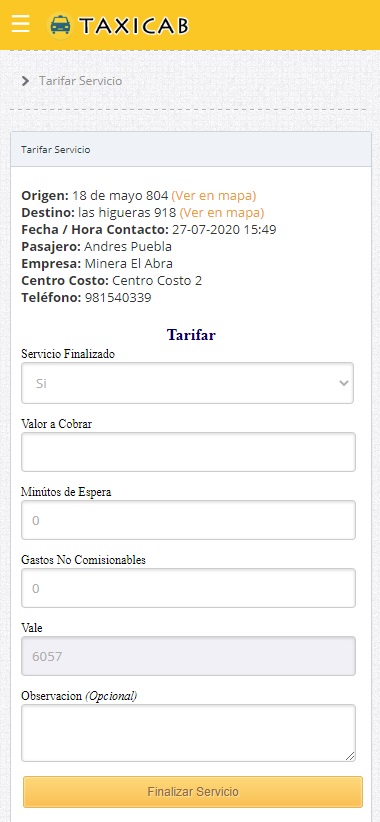Open Ver en mapa for Origen
This screenshot has height=822, width=380.
point(214,196)
